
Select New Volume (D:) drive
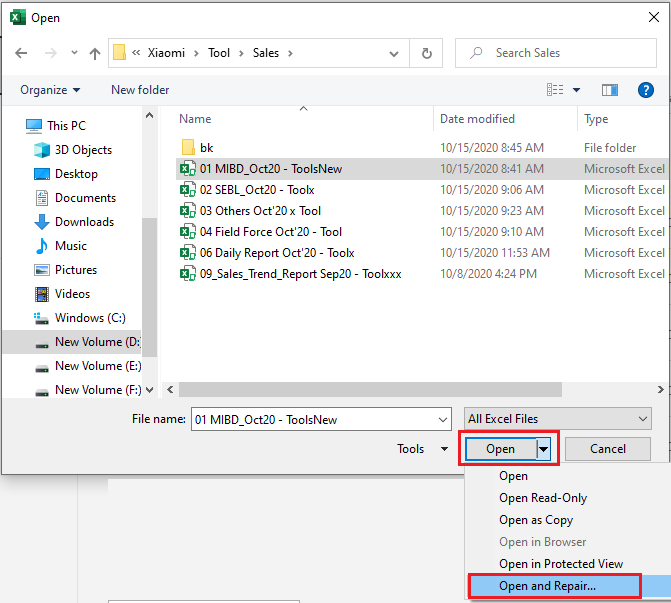pos(72,342)
